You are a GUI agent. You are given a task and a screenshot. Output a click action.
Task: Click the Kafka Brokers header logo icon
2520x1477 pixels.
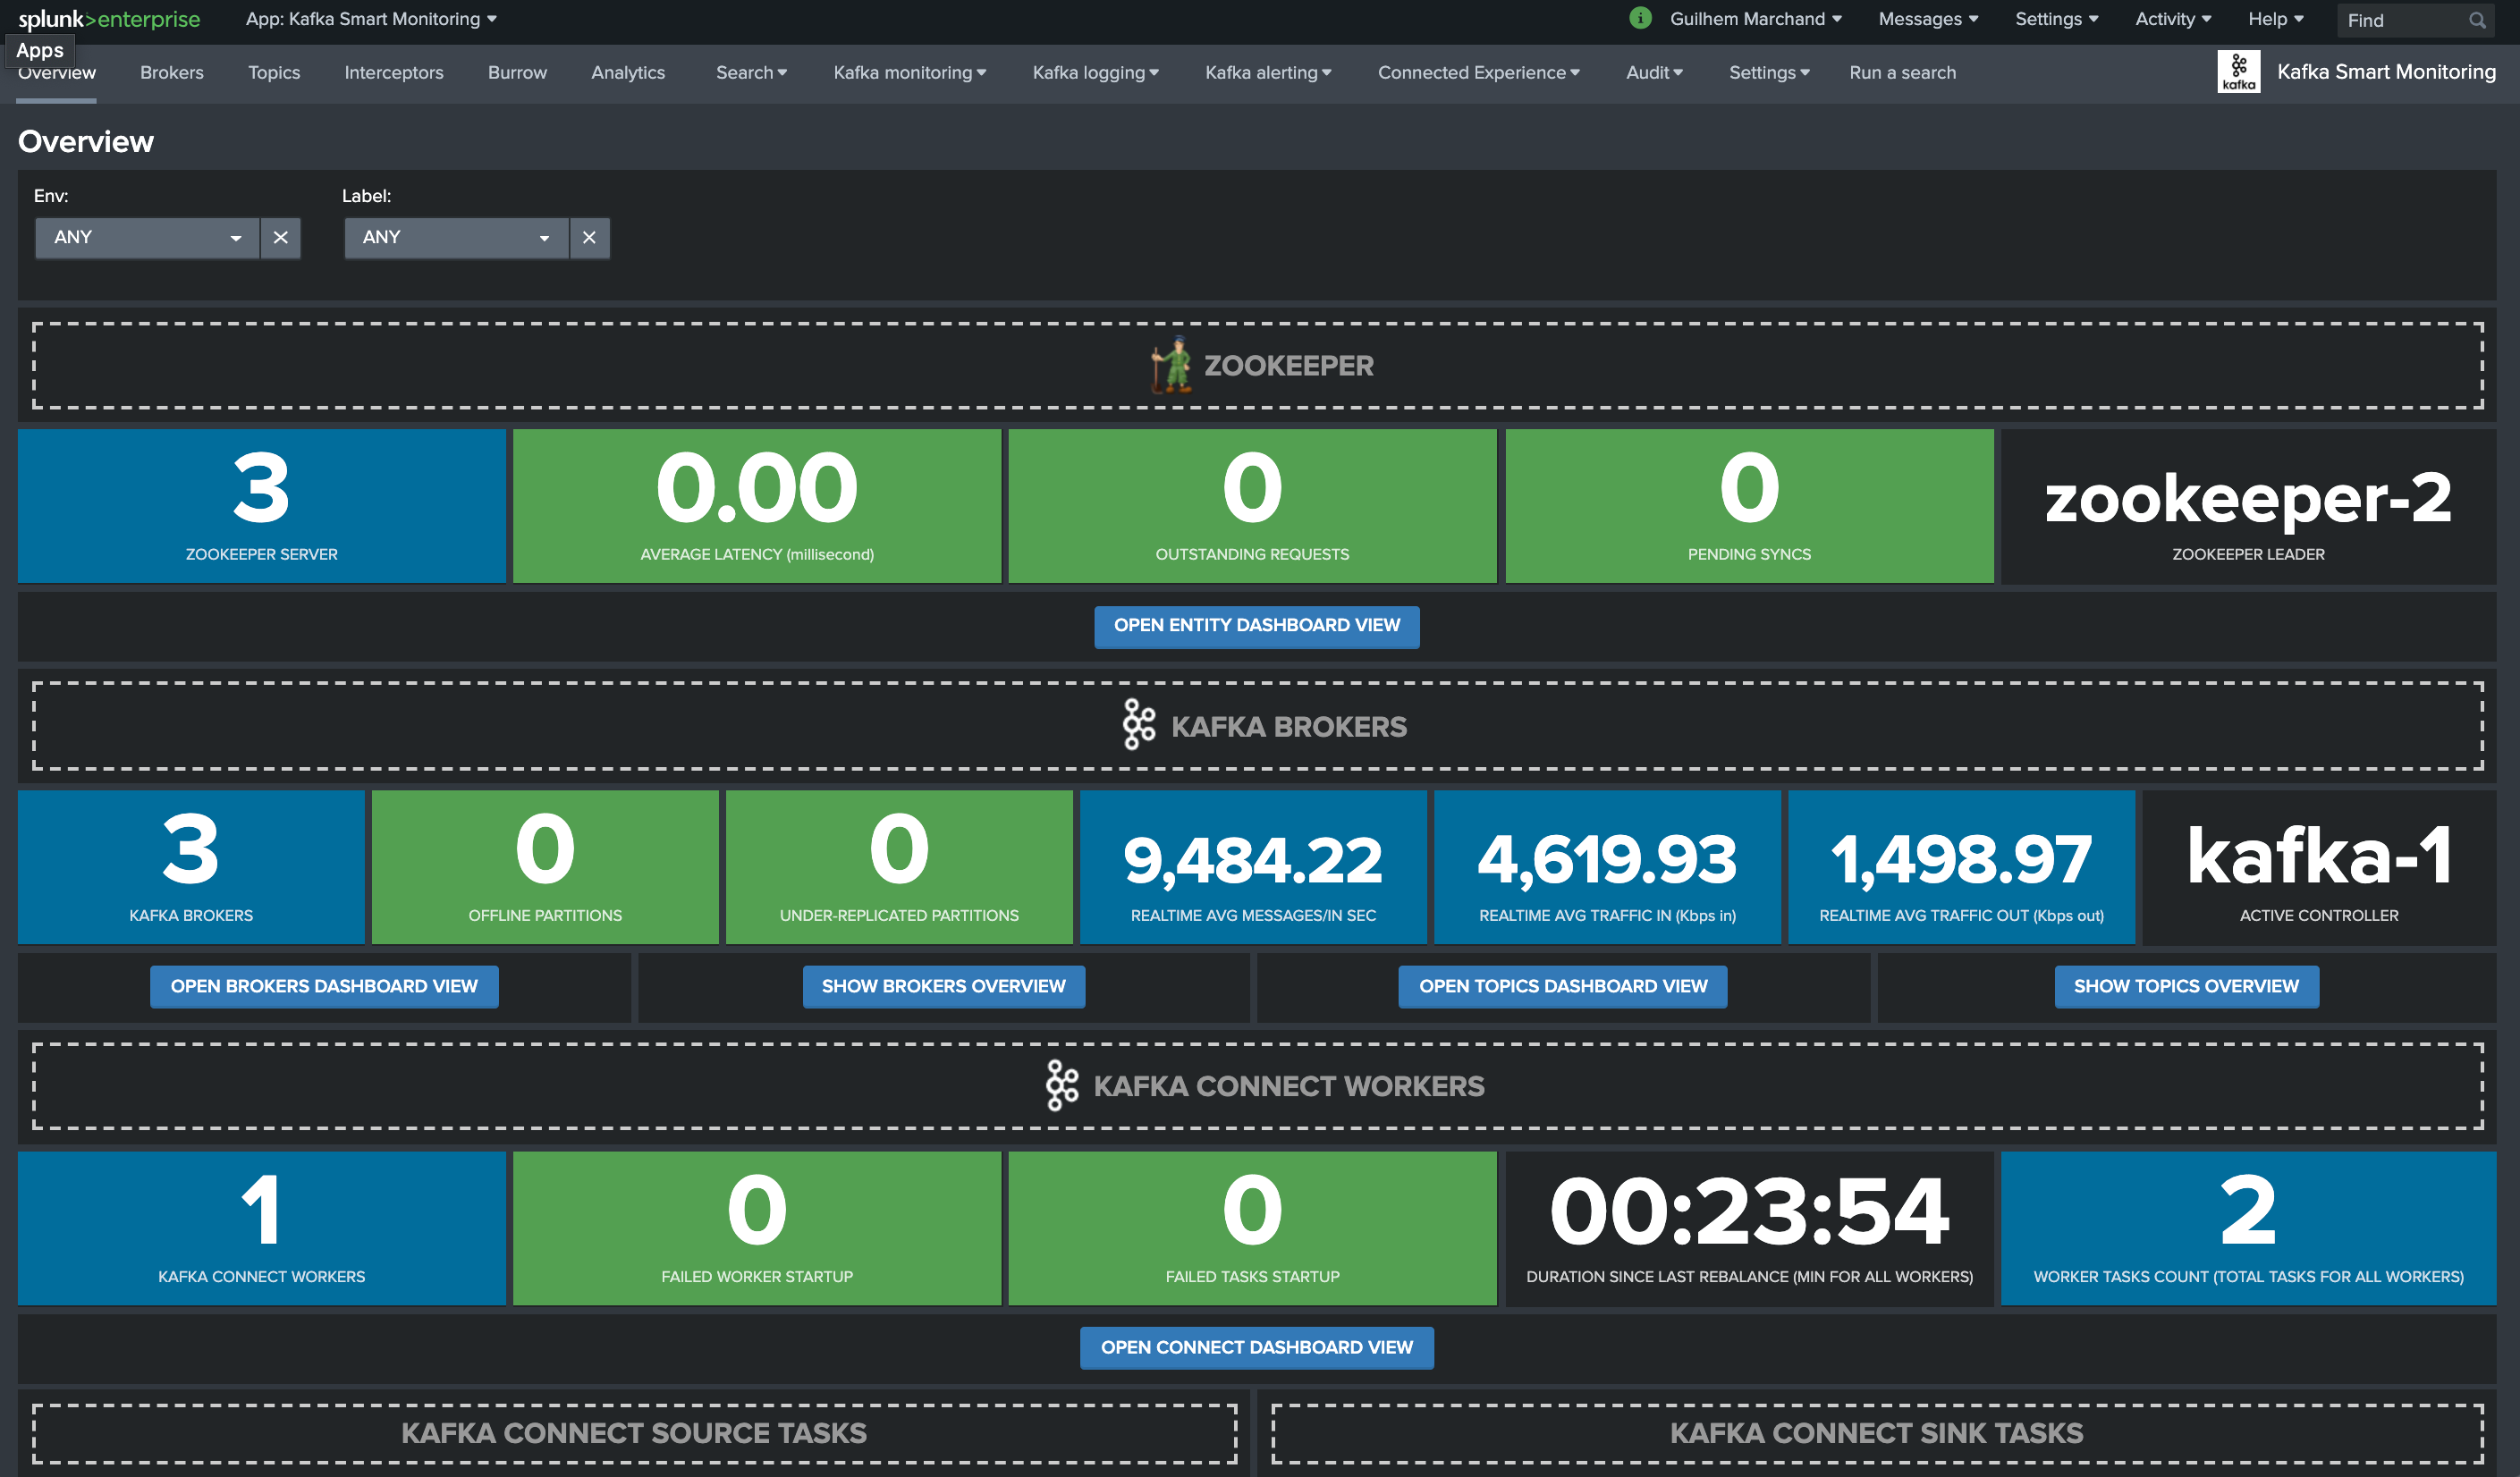coord(1138,725)
